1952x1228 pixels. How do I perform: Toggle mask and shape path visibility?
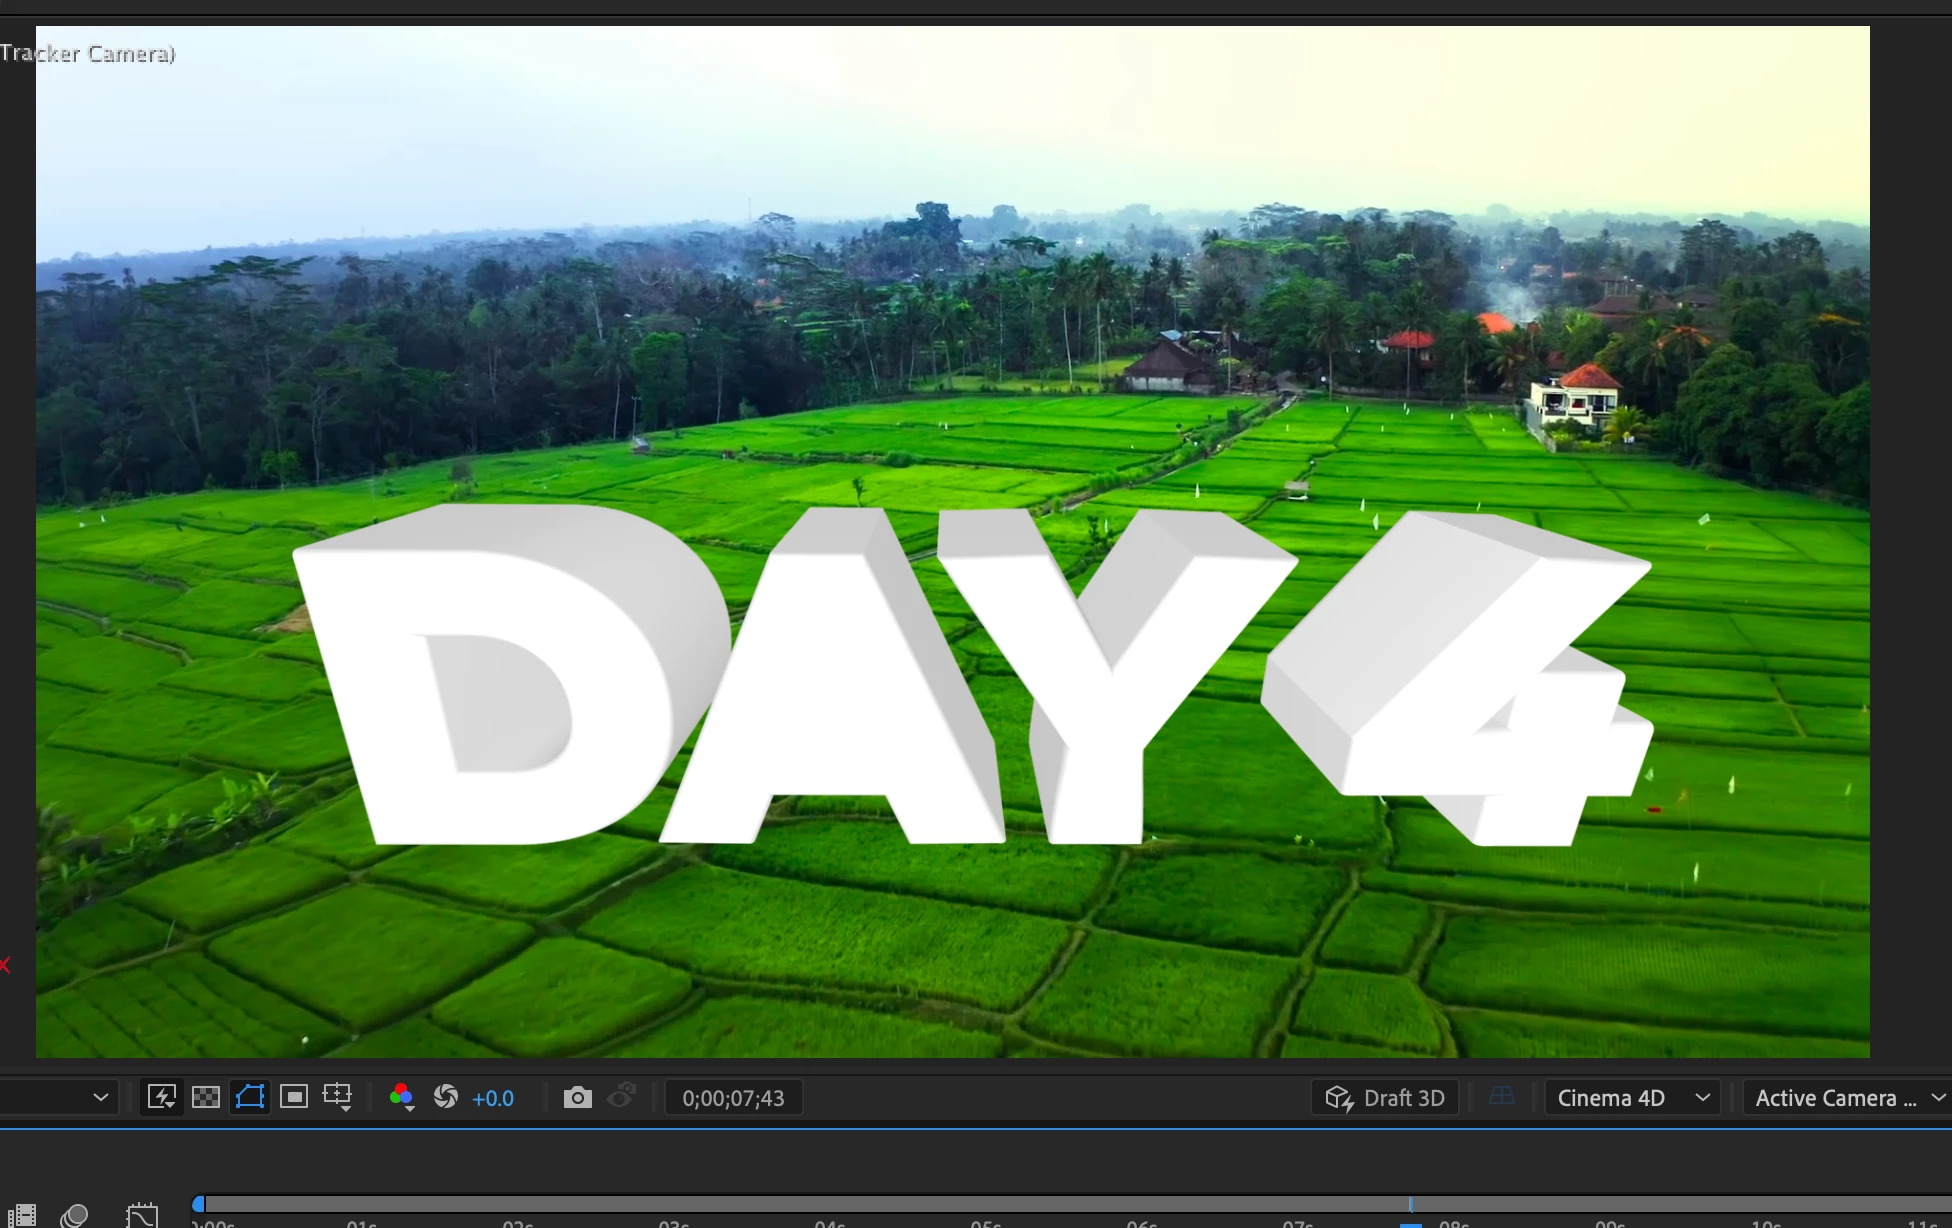coord(250,1097)
